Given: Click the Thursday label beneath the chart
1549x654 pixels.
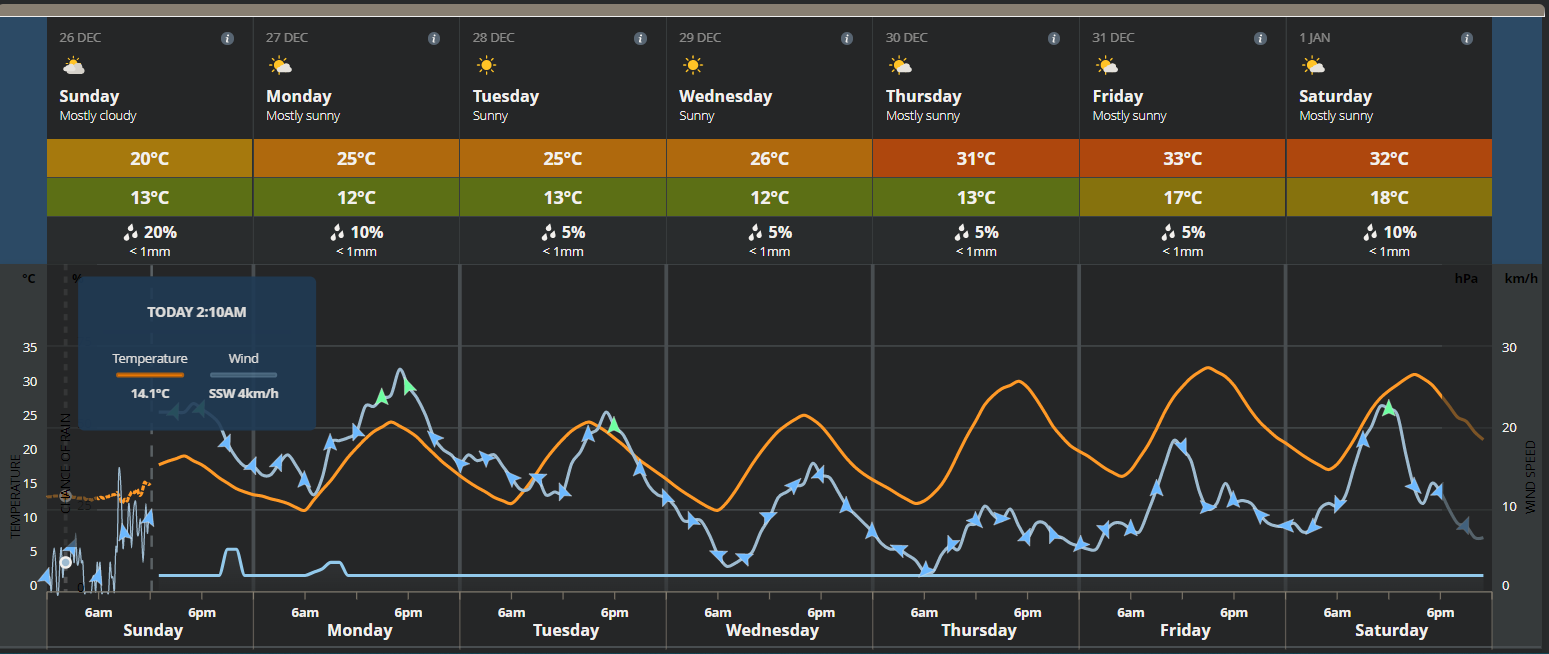Looking at the screenshot, I should point(978,630).
